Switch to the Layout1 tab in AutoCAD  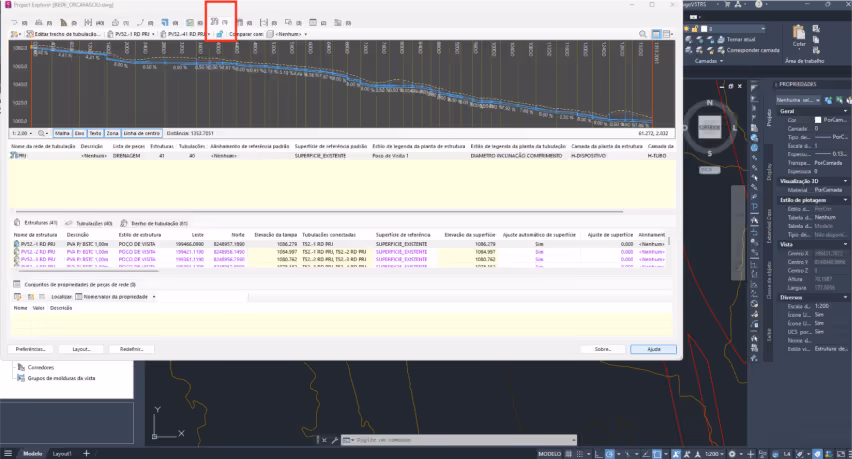[x=61, y=454]
